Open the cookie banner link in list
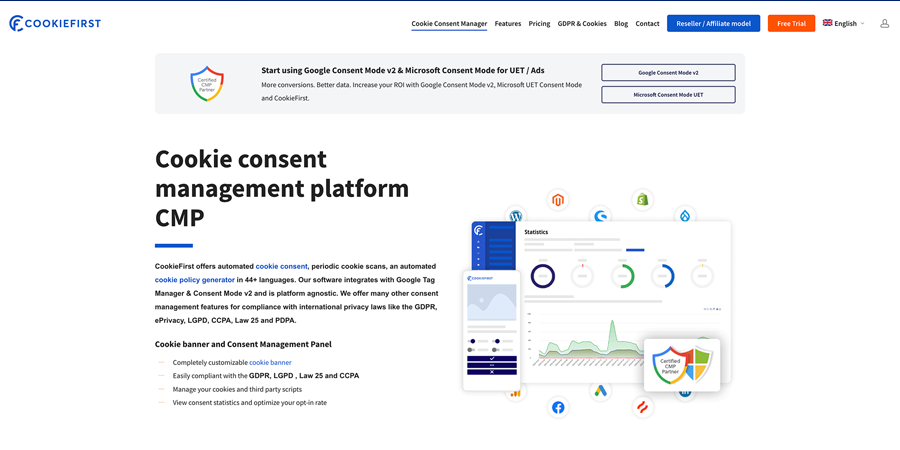 (270, 362)
